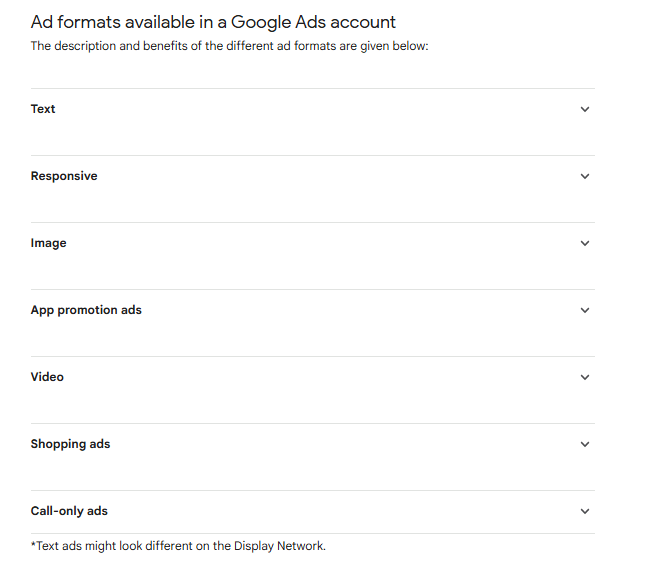The width and height of the screenshot is (661, 567).
Task: Expand the Responsive section label
Action: coord(64,176)
